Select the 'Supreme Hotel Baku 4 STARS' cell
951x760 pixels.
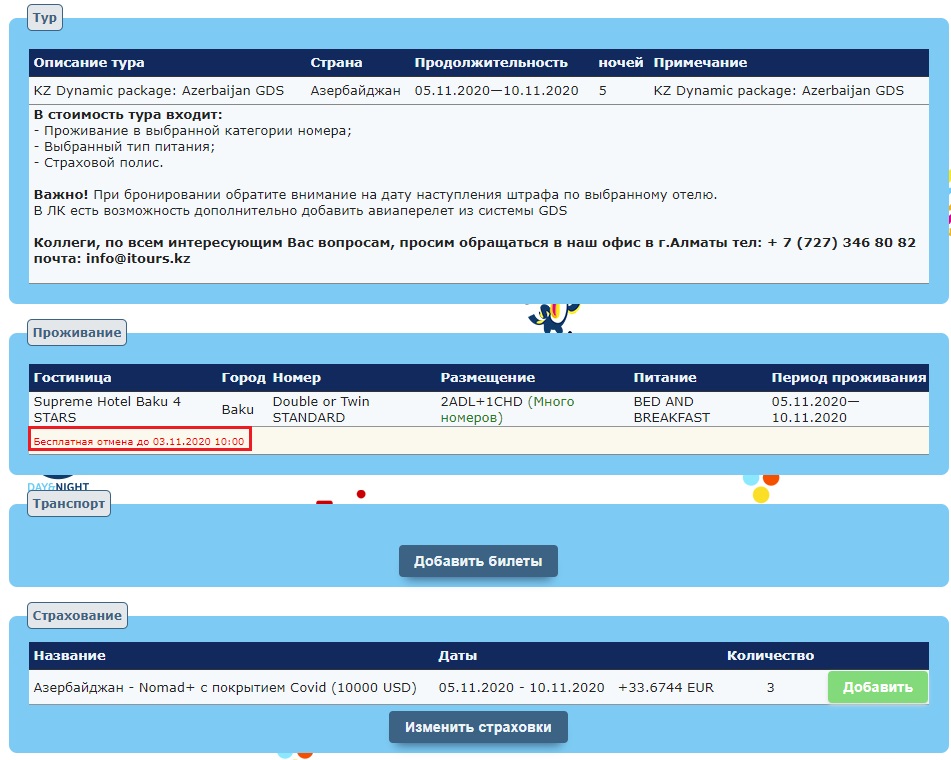coord(107,409)
